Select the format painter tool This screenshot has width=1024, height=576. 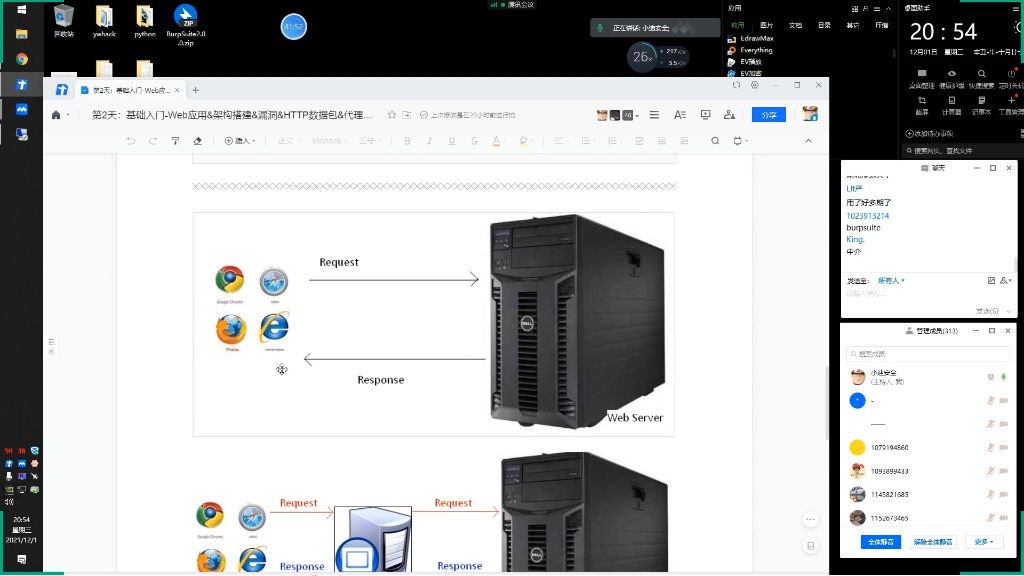coord(175,141)
